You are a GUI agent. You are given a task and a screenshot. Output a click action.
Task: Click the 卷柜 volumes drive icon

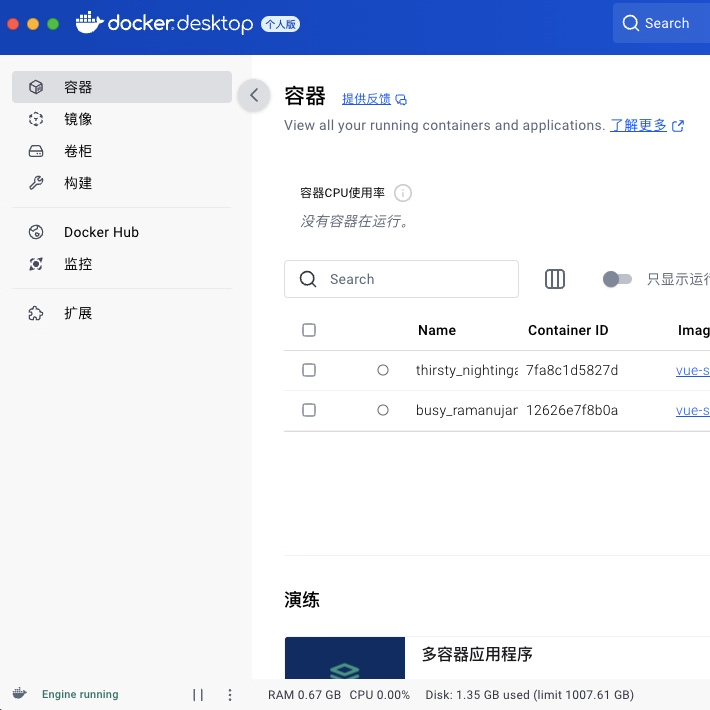click(x=36, y=151)
